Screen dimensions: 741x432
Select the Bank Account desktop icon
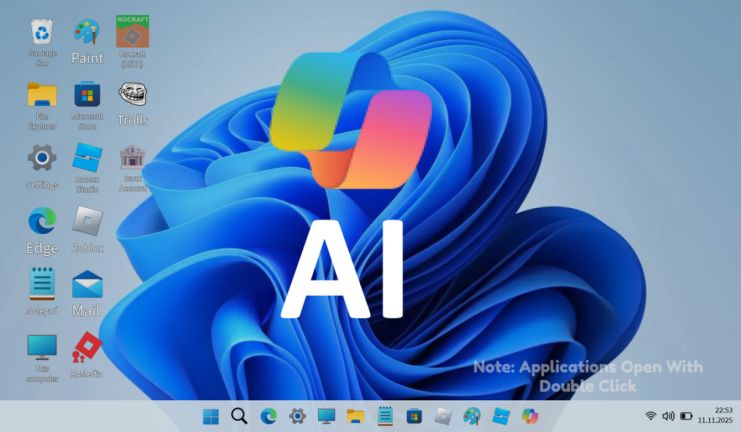132,157
